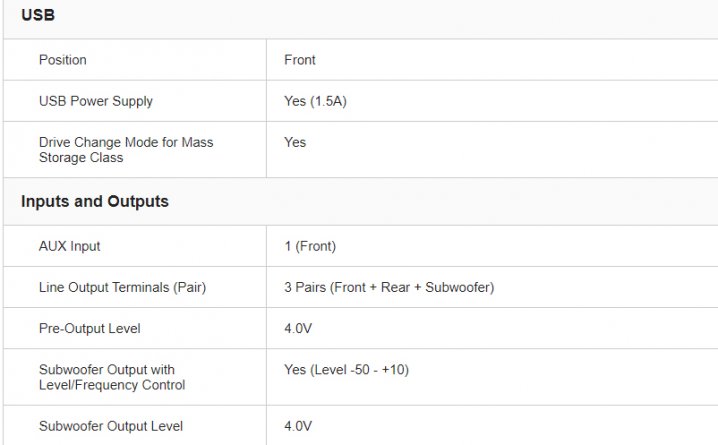
Task: Select the Subwoofer Output Level label
Action: (111, 426)
